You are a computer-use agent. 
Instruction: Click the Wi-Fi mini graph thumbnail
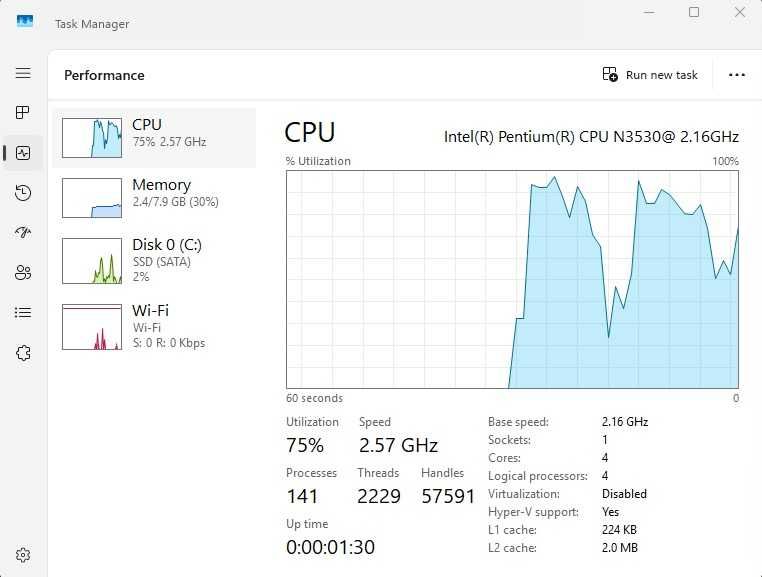point(92,327)
